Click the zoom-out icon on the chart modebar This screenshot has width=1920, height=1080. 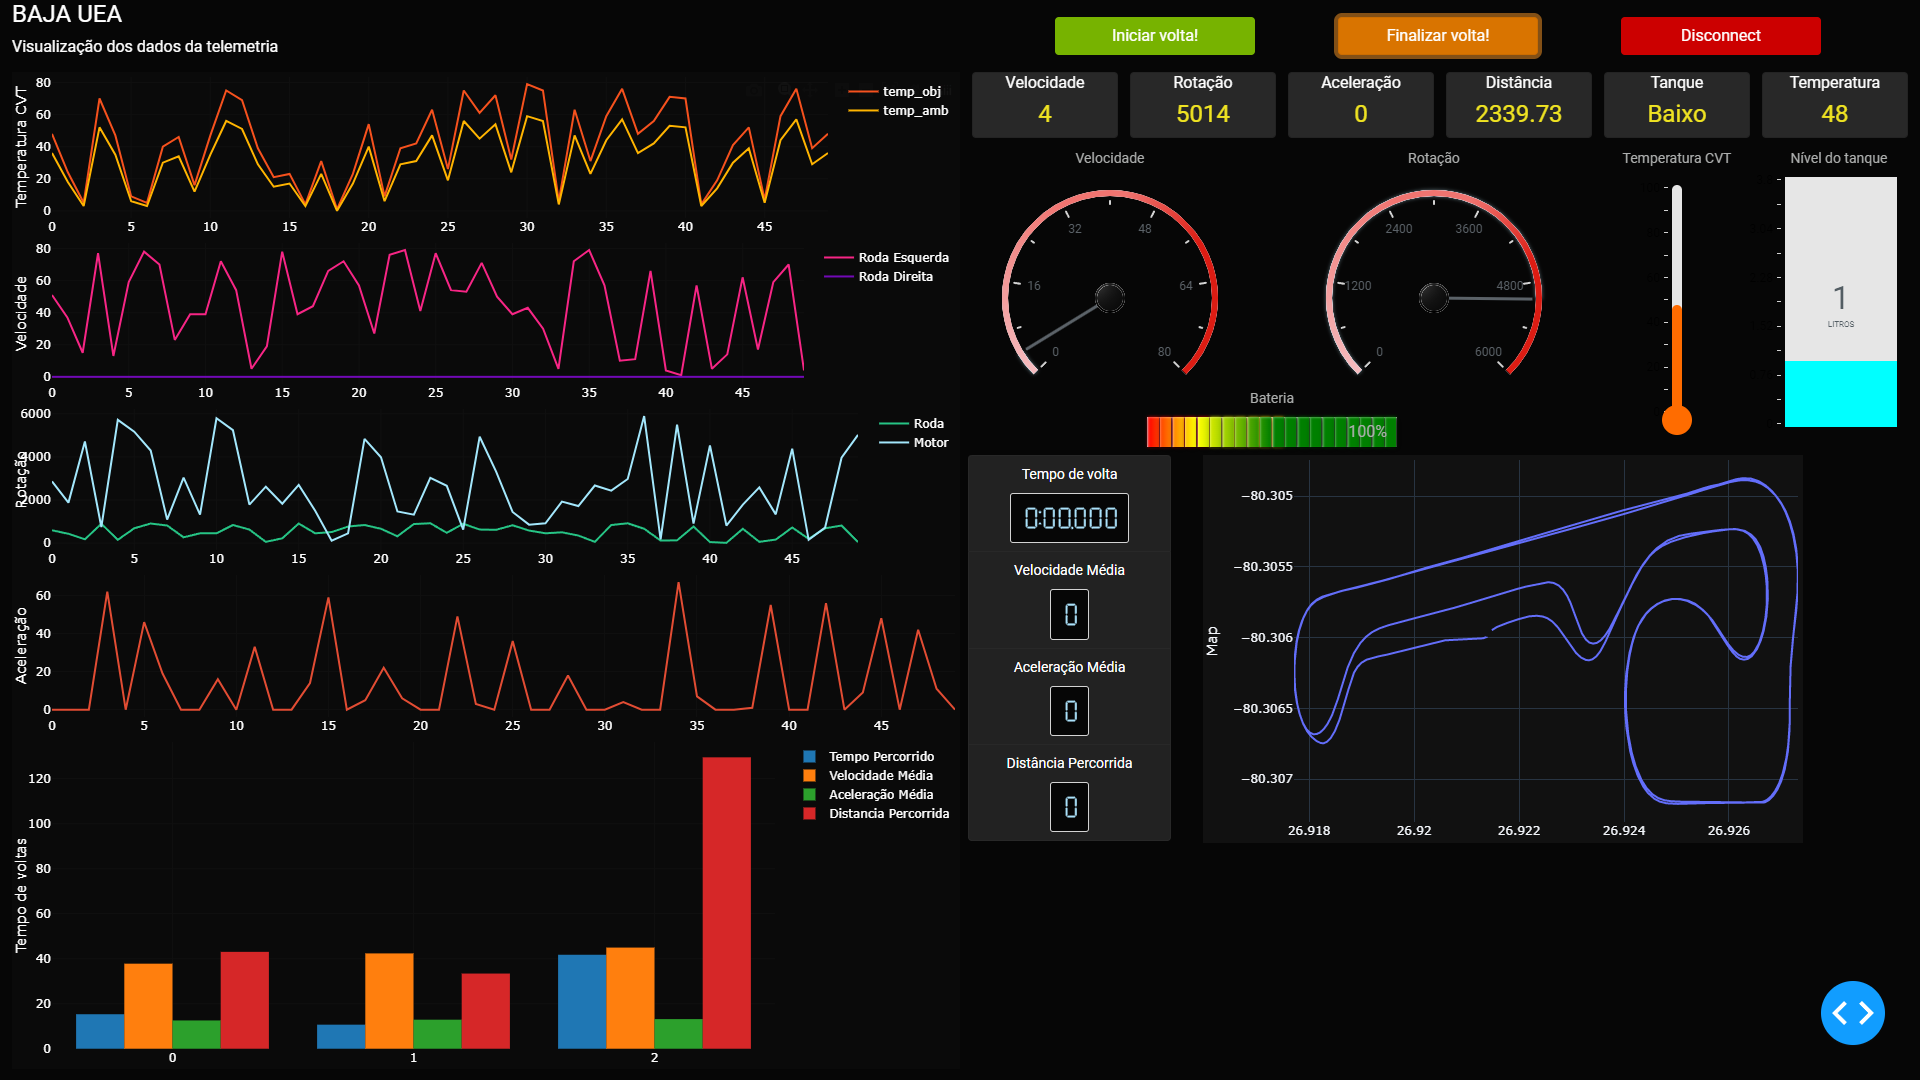click(x=866, y=90)
